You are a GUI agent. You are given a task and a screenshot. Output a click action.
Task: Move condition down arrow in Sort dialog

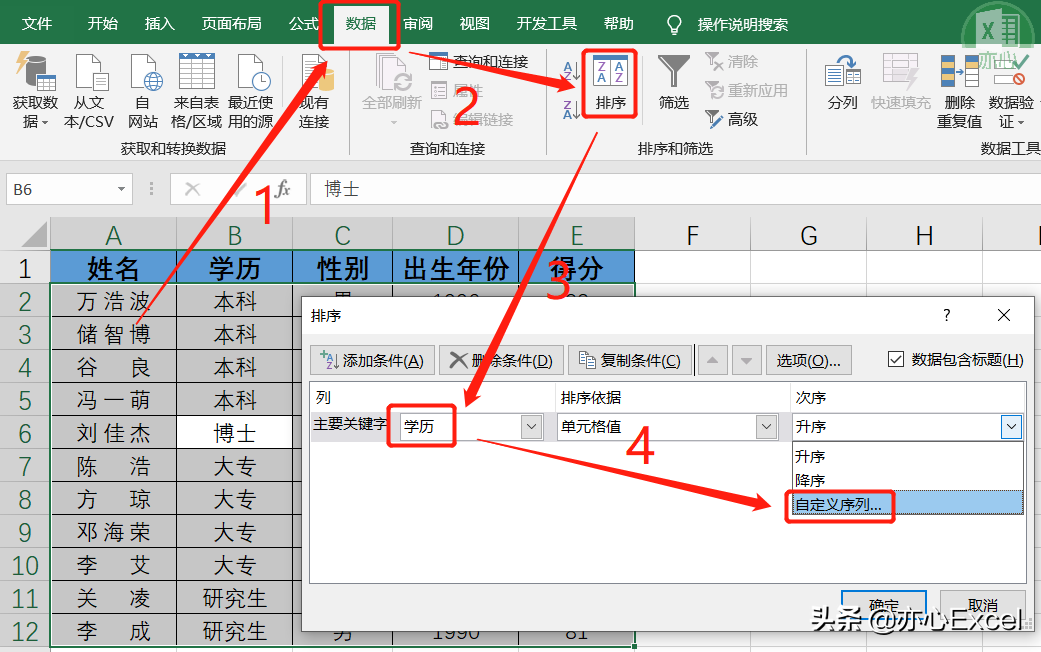point(746,361)
